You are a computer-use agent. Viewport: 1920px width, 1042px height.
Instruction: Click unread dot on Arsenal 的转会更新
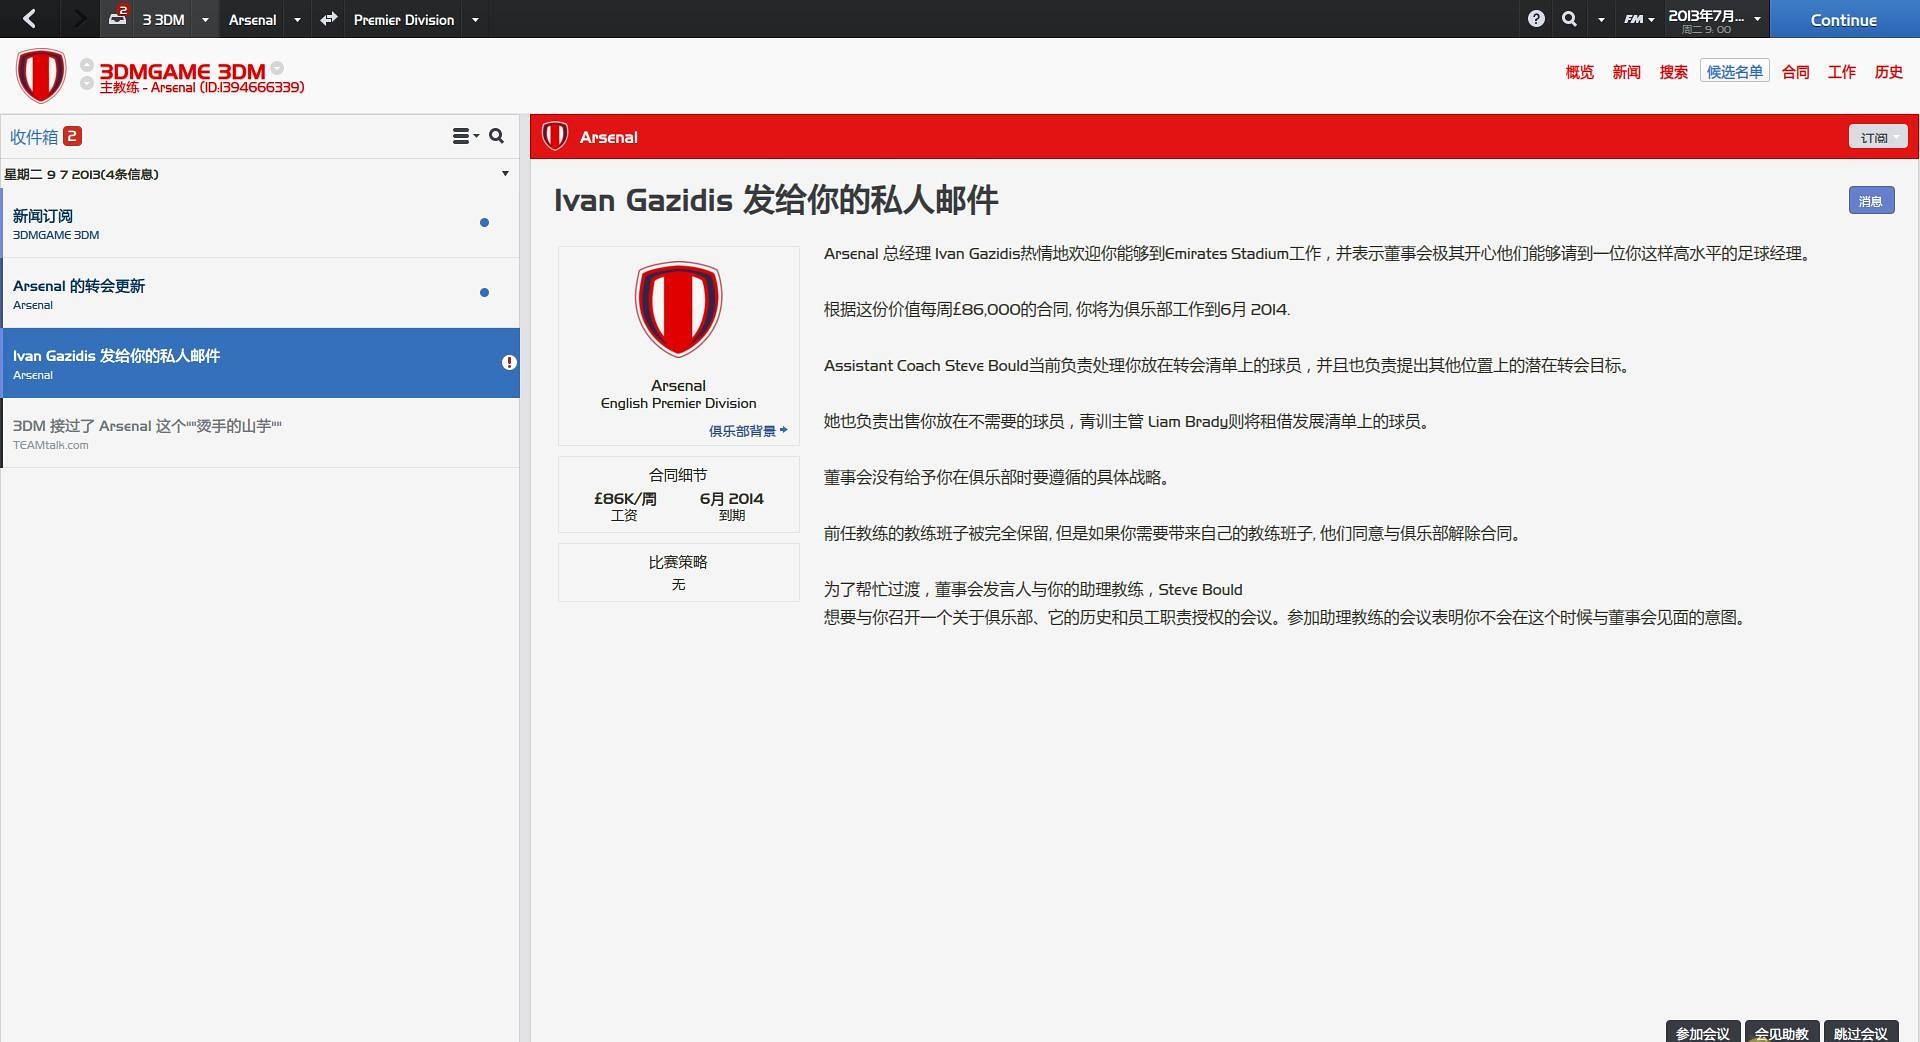(x=484, y=292)
